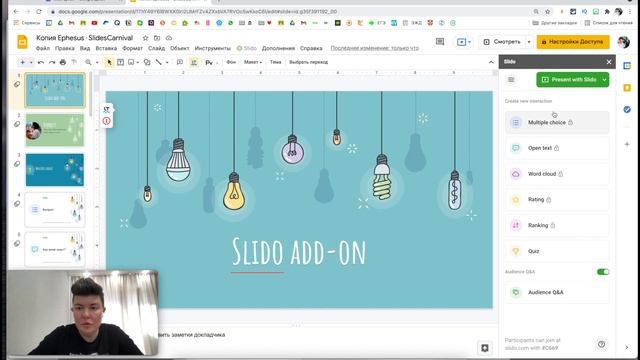Click the add comment toolbar icon
640x360 pixels.
180,62
